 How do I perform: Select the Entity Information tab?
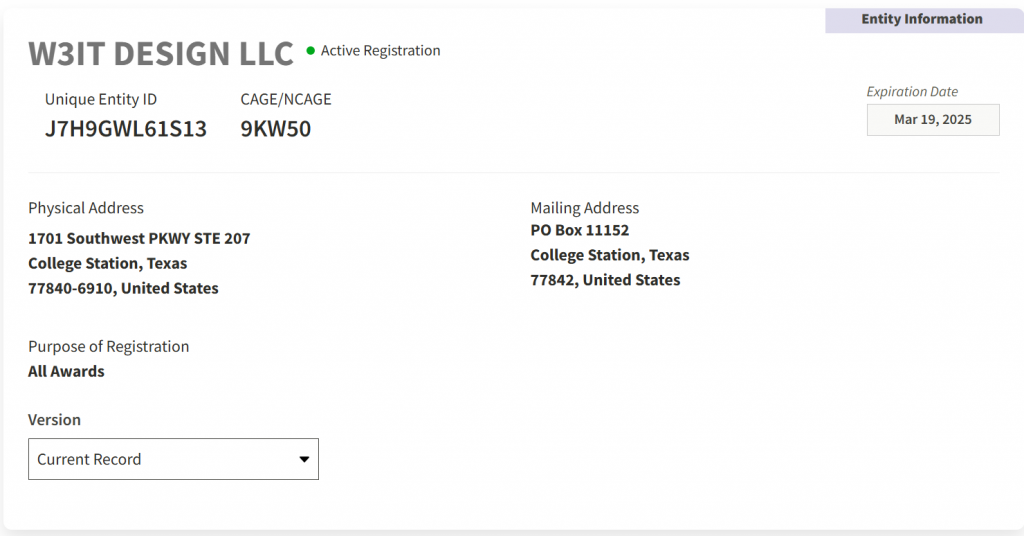(x=921, y=19)
